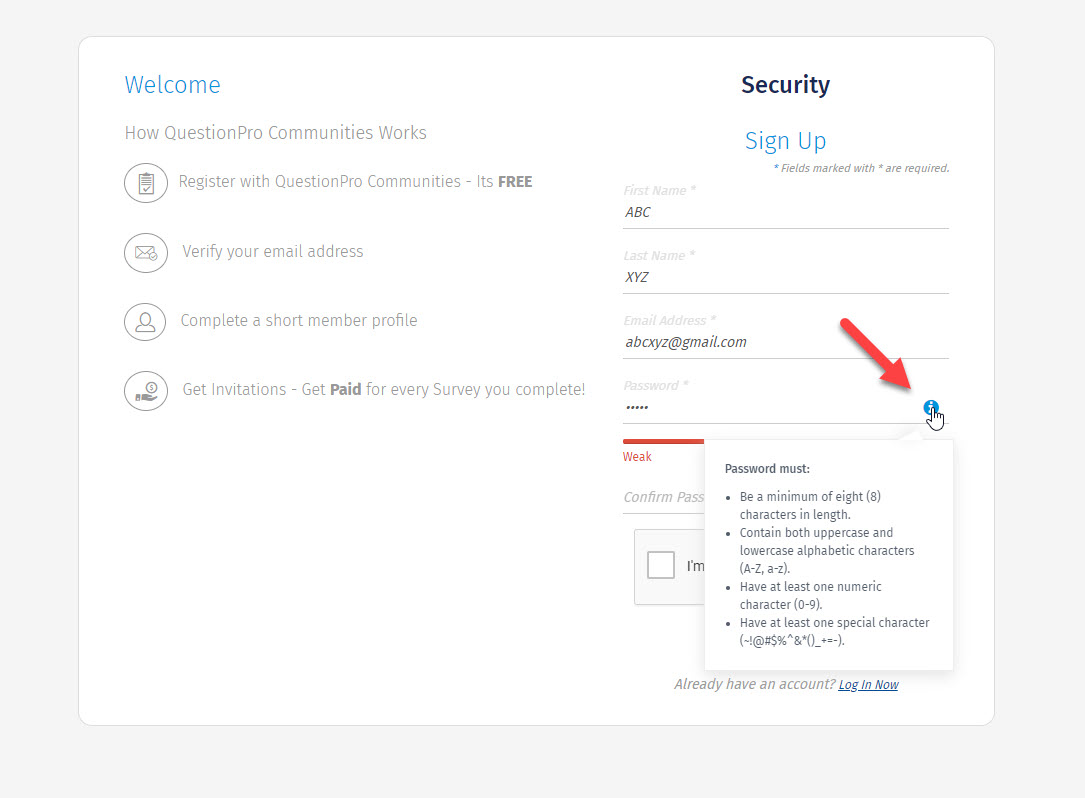Open the Log In Now link
The width and height of the screenshot is (1085, 798).
click(x=868, y=685)
